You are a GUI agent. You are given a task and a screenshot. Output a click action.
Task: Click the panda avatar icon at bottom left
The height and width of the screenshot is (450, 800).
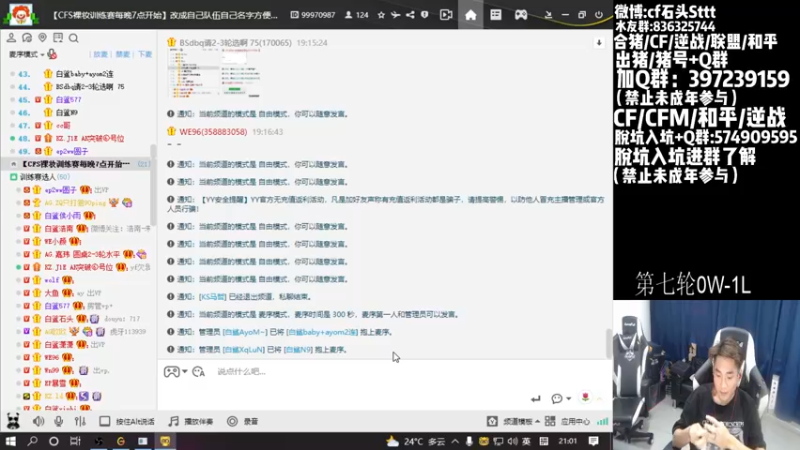click(13, 421)
